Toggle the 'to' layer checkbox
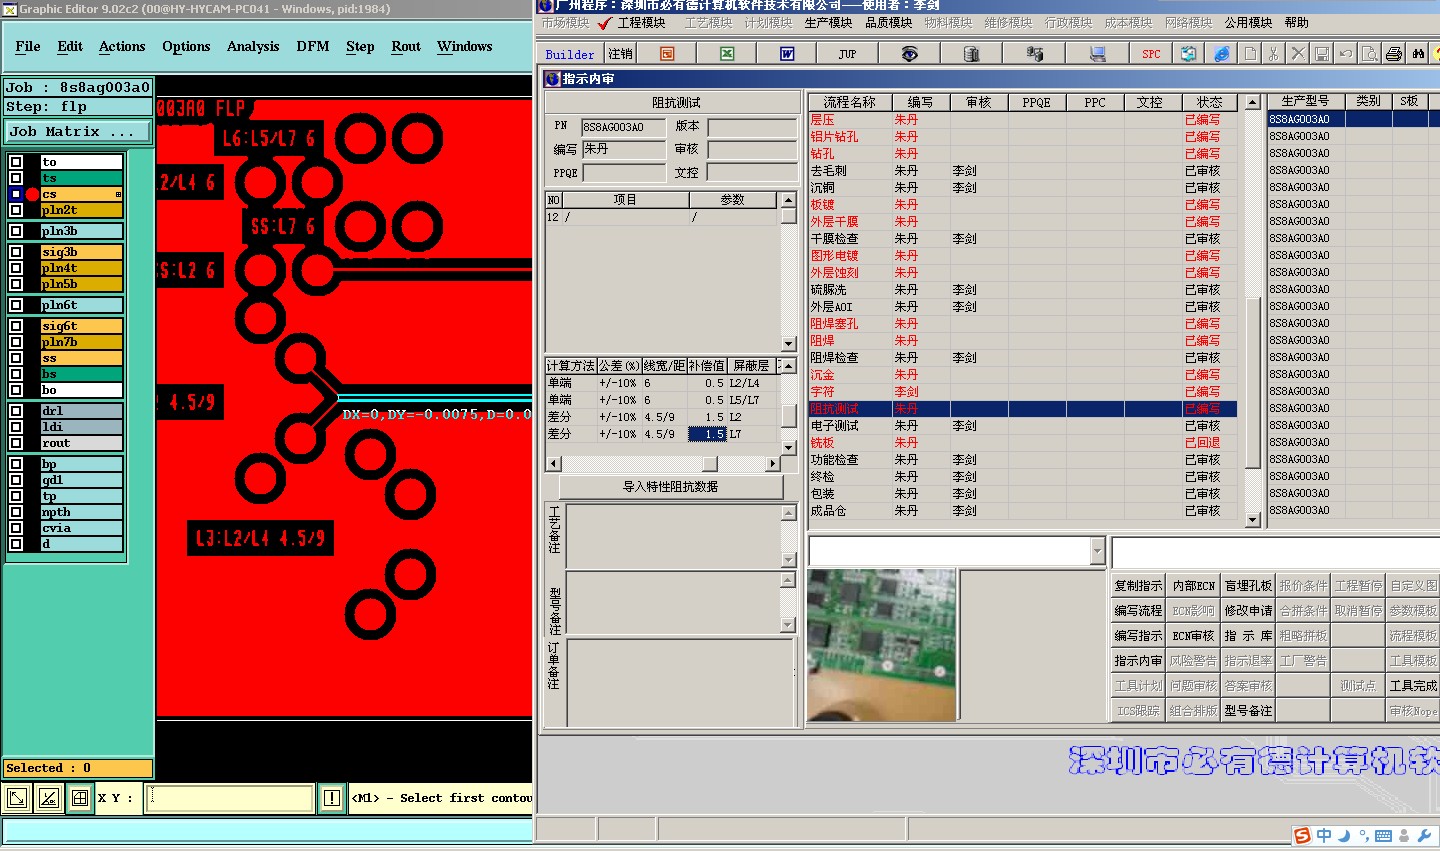The height and width of the screenshot is (851, 1440). 16,162
